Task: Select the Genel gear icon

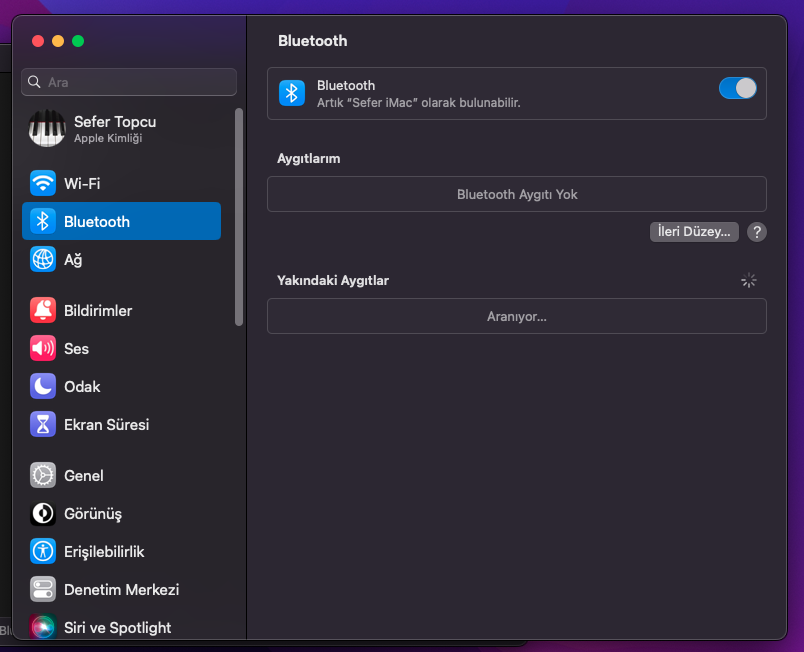Action: coord(43,476)
